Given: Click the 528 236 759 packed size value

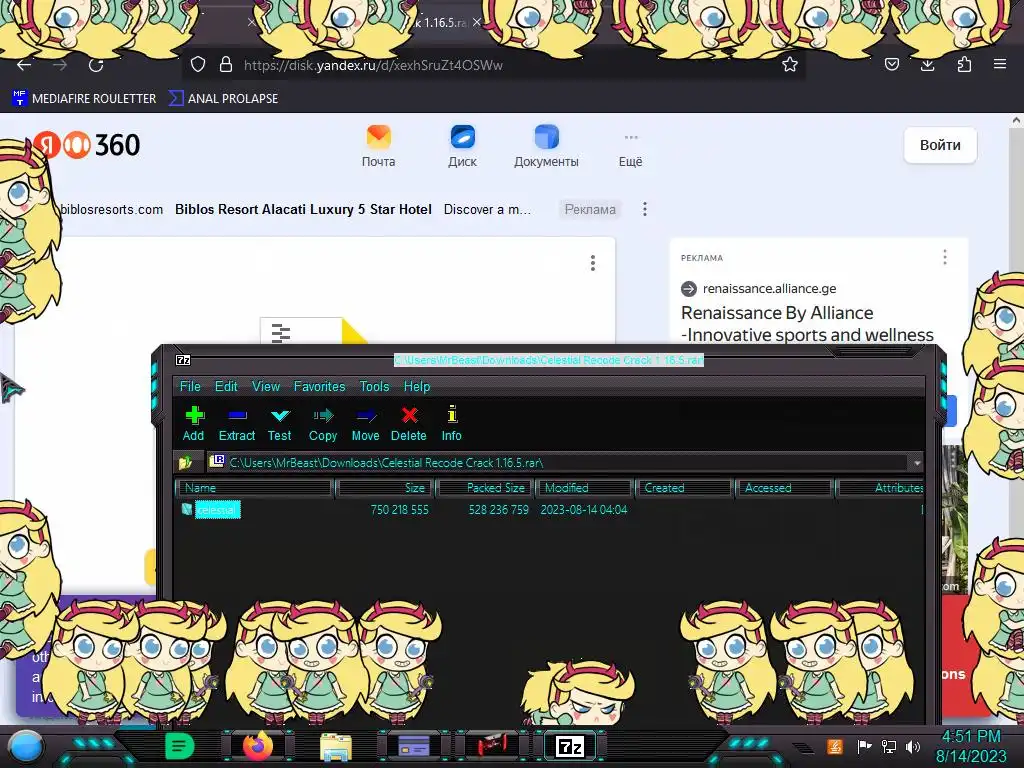Looking at the screenshot, I should click(x=498, y=509).
